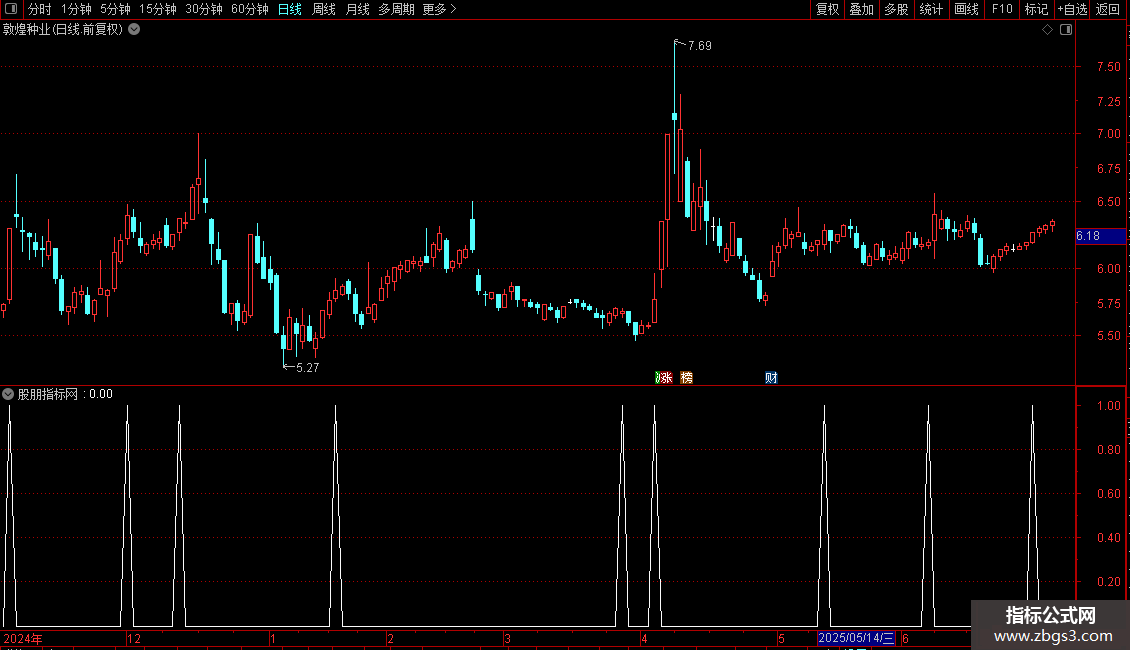Viewport: 1130px width, 650px height.
Task: Switch to 周线 weekly chart
Action: pos(324,9)
